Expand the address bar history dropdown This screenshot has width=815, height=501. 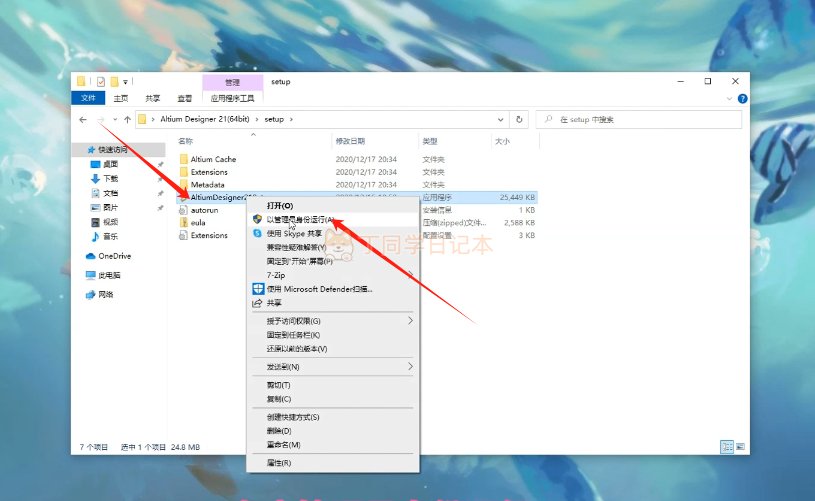tap(500, 120)
